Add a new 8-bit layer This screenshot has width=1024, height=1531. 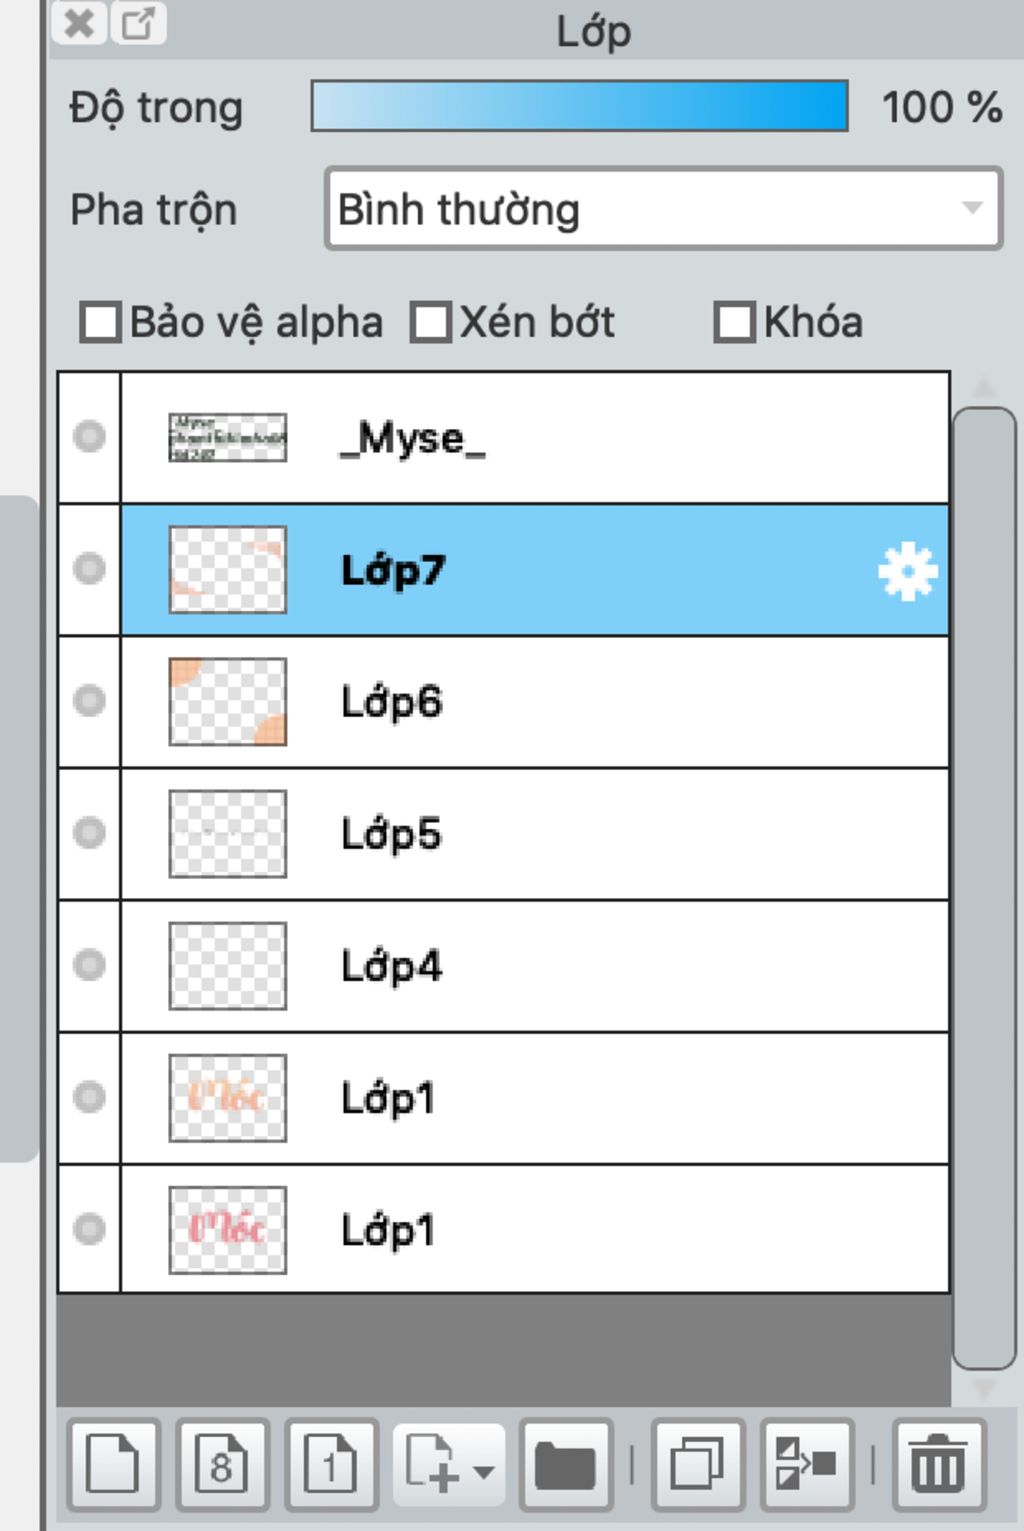click(222, 1464)
